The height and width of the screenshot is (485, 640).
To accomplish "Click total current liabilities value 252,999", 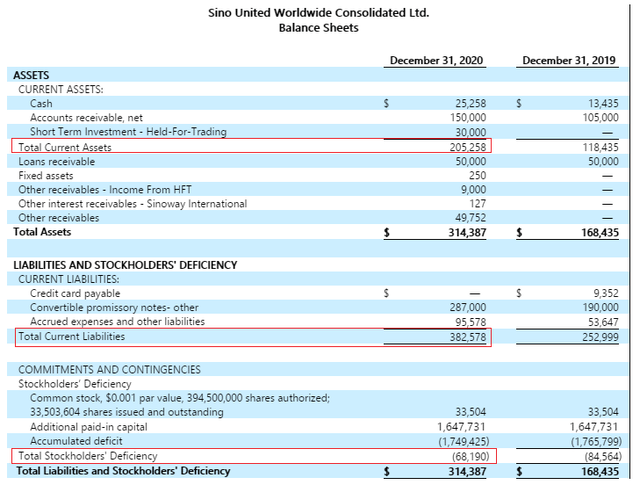I will coord(600,337).
